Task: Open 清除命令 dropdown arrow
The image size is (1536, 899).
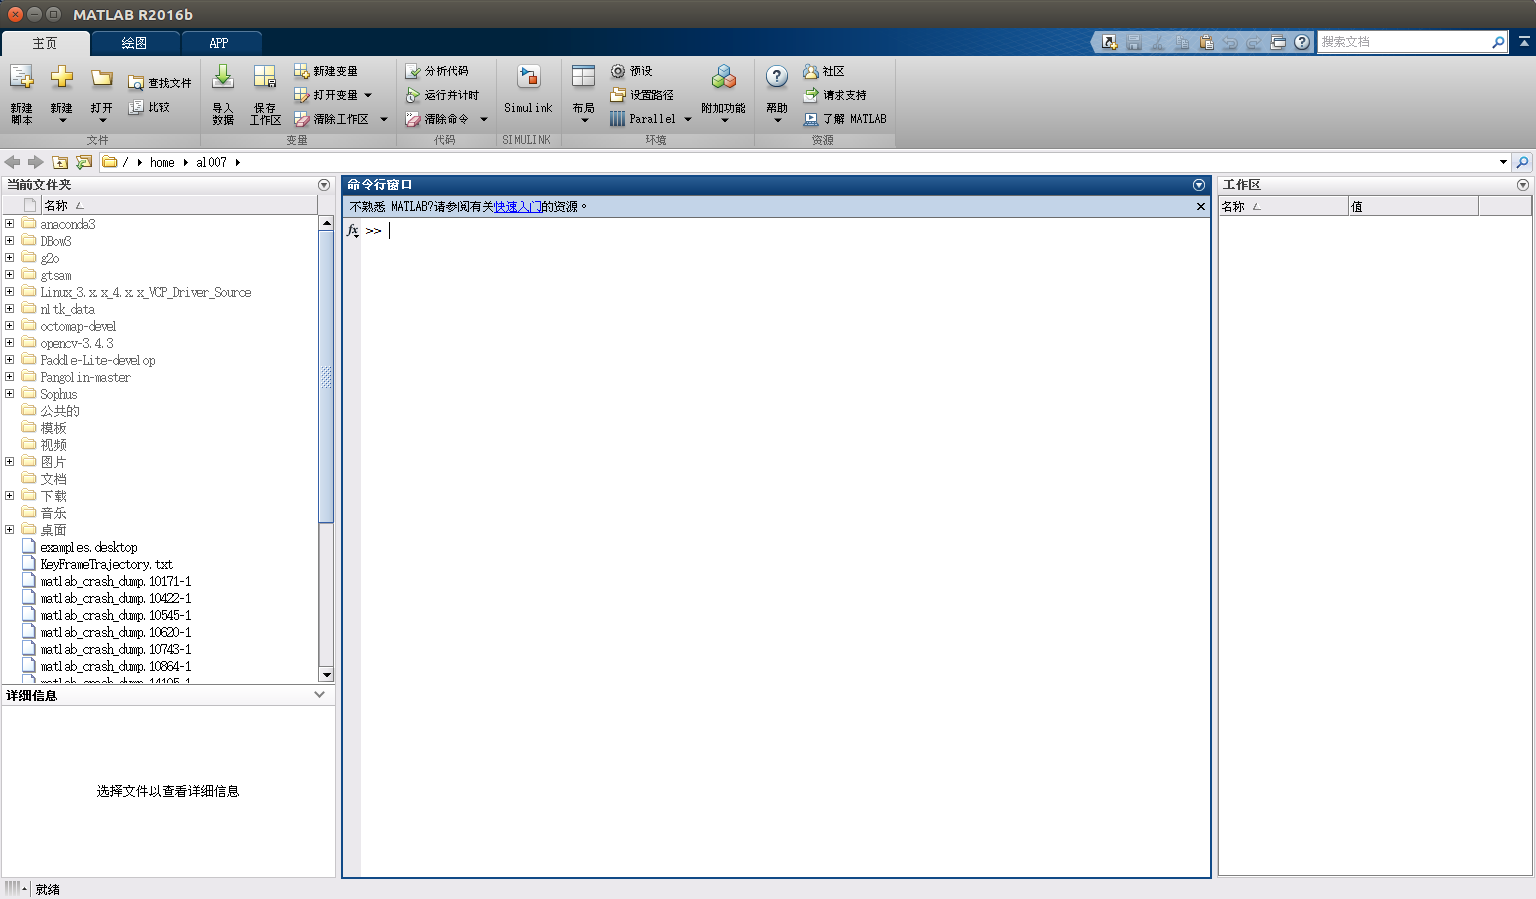Action: click(x=484, y=119)
